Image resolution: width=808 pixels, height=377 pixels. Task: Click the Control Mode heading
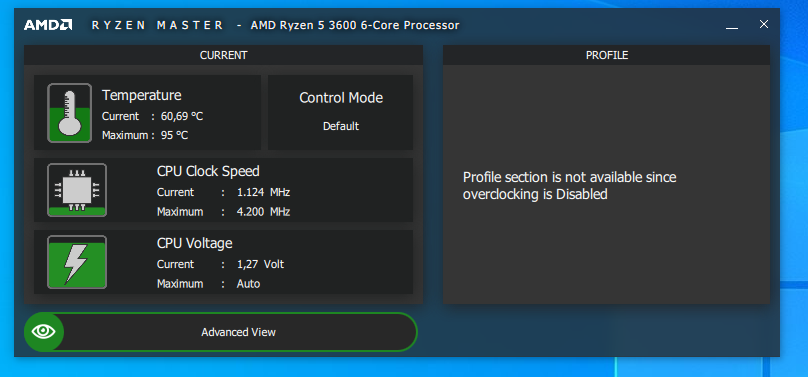point(341,98)
